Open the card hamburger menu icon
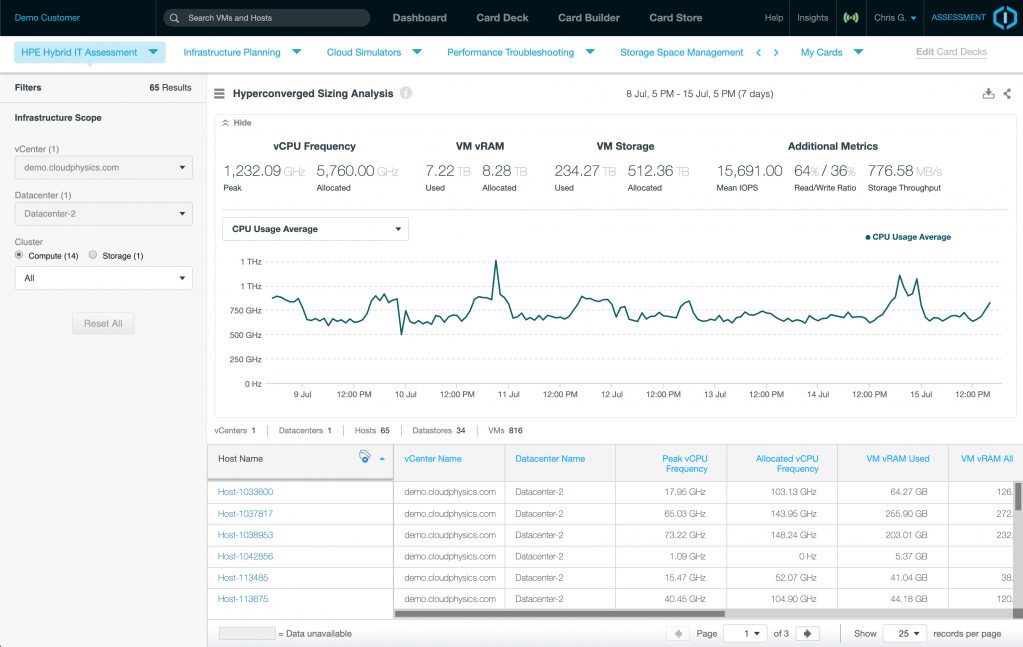 219,93
